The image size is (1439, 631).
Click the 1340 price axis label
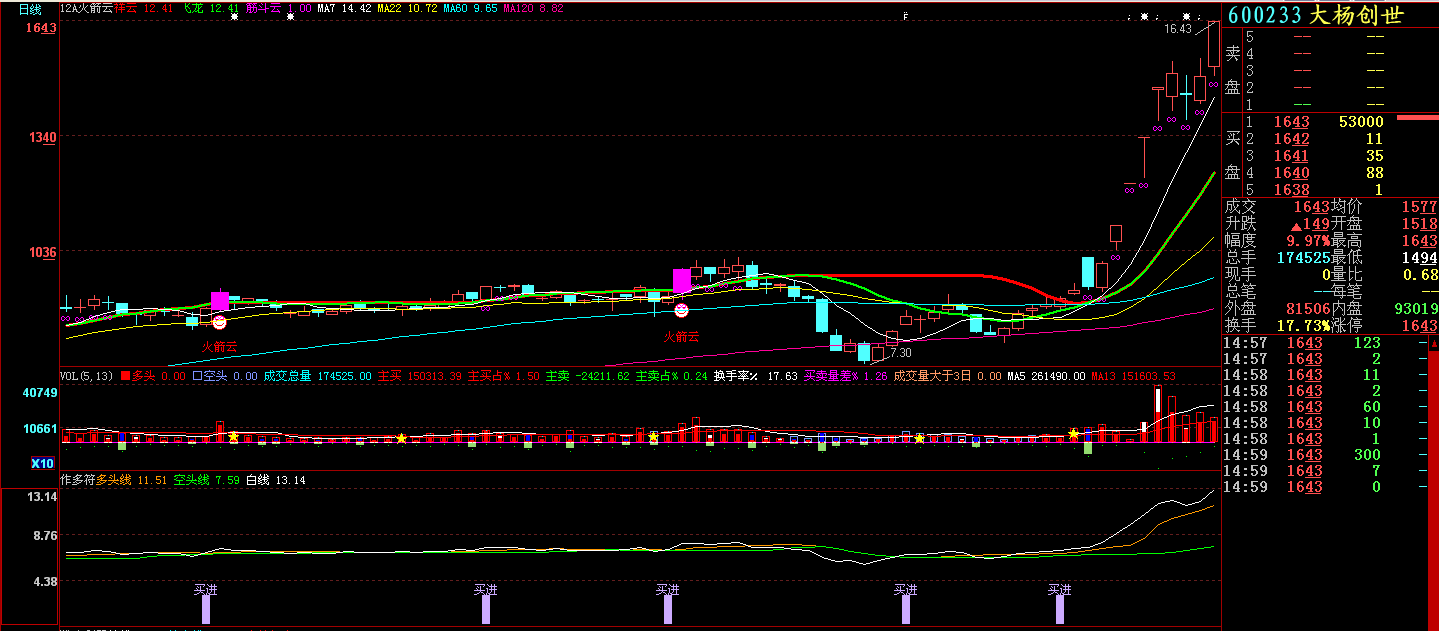(41, 137)
